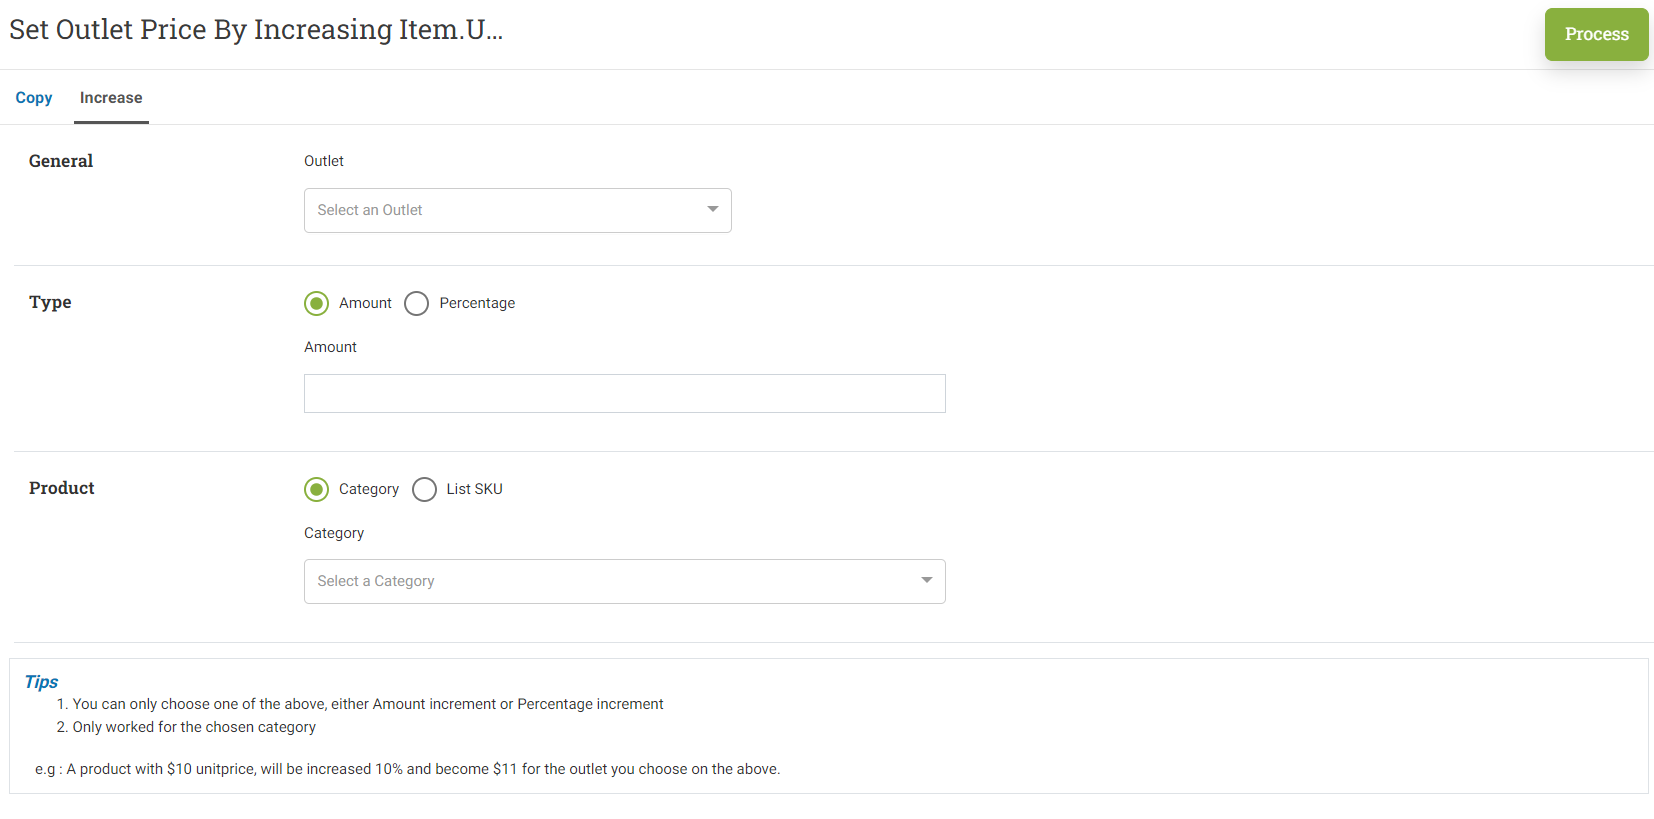The height and width of the screenshot is (819, 1654).
Task: Open the Select a Category dropdown
Action: tap(624, 581)
